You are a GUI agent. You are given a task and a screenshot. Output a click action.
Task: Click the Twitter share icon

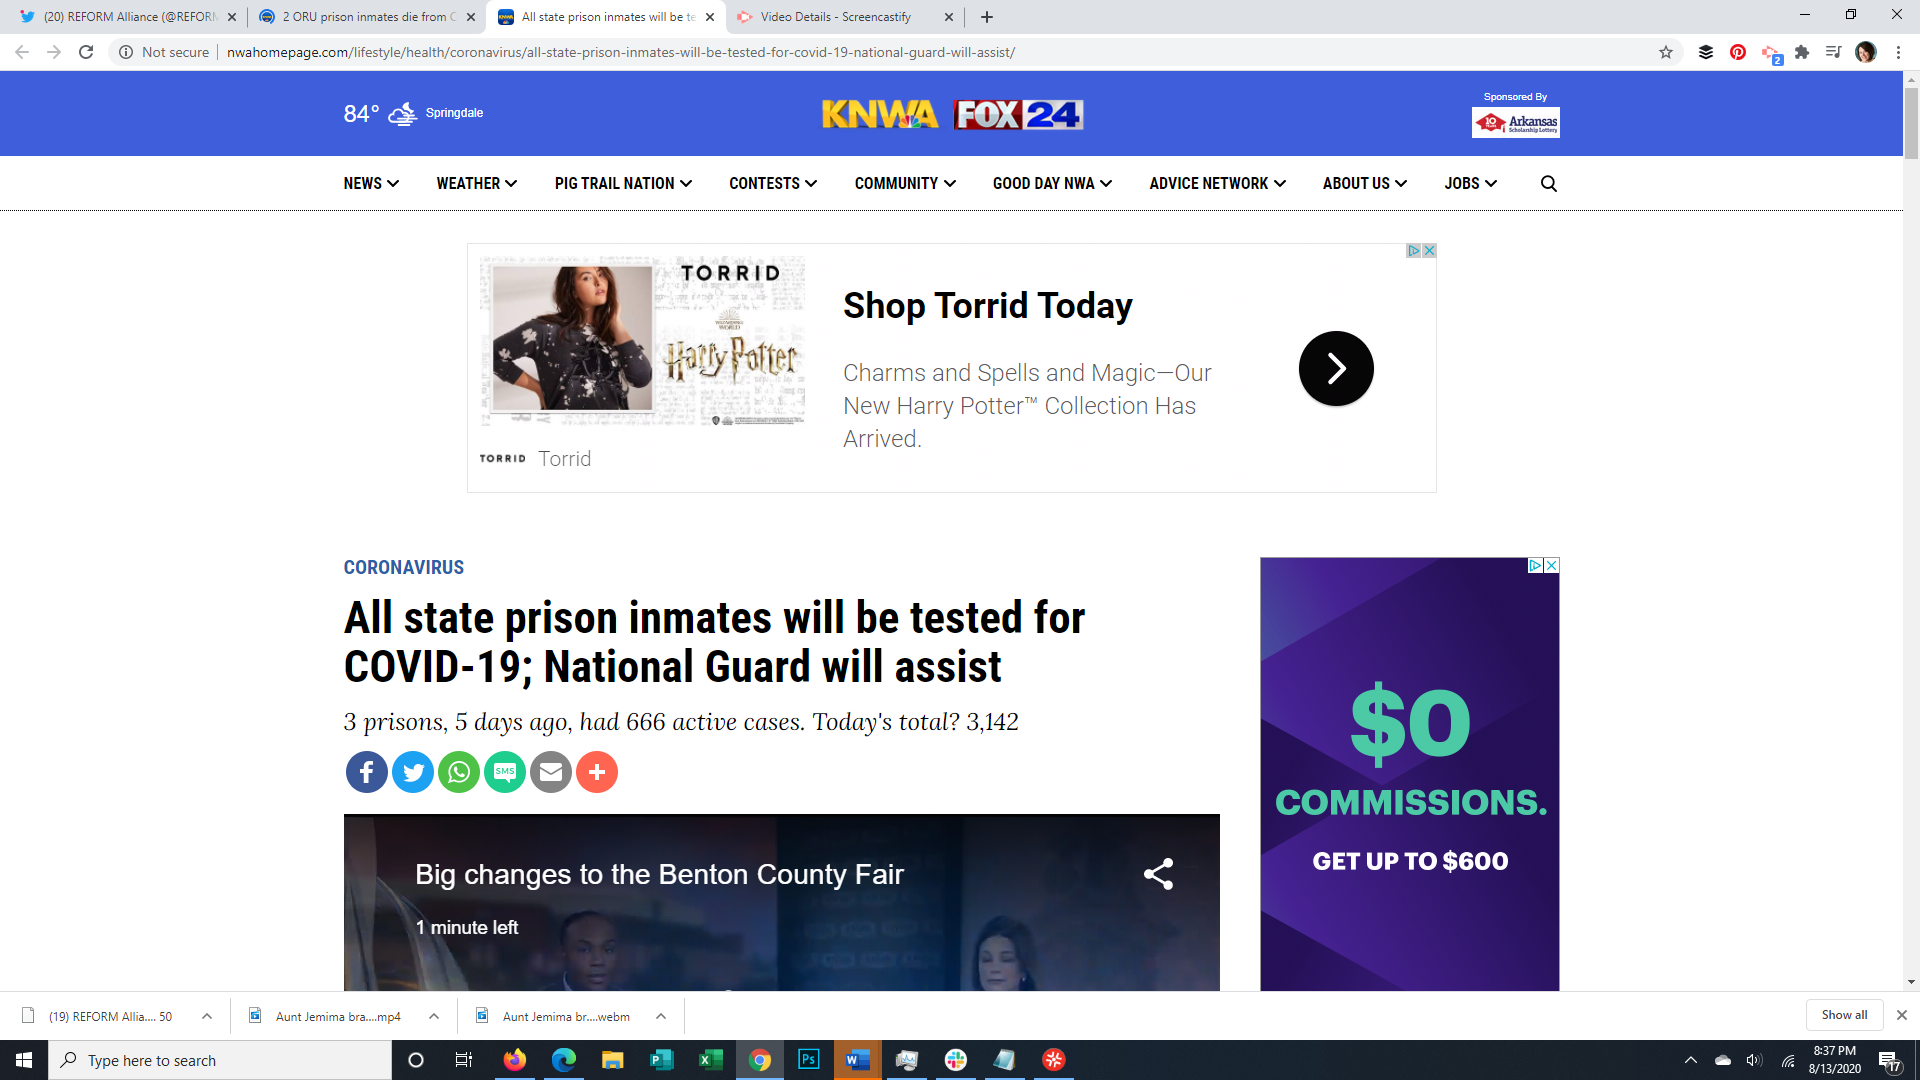[x=412, y=772]
